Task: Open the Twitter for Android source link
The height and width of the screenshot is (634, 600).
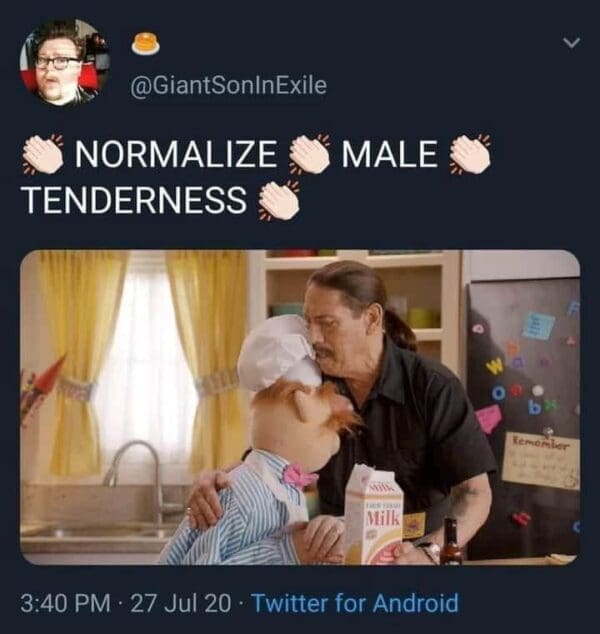Action: [x=355, y=603]
